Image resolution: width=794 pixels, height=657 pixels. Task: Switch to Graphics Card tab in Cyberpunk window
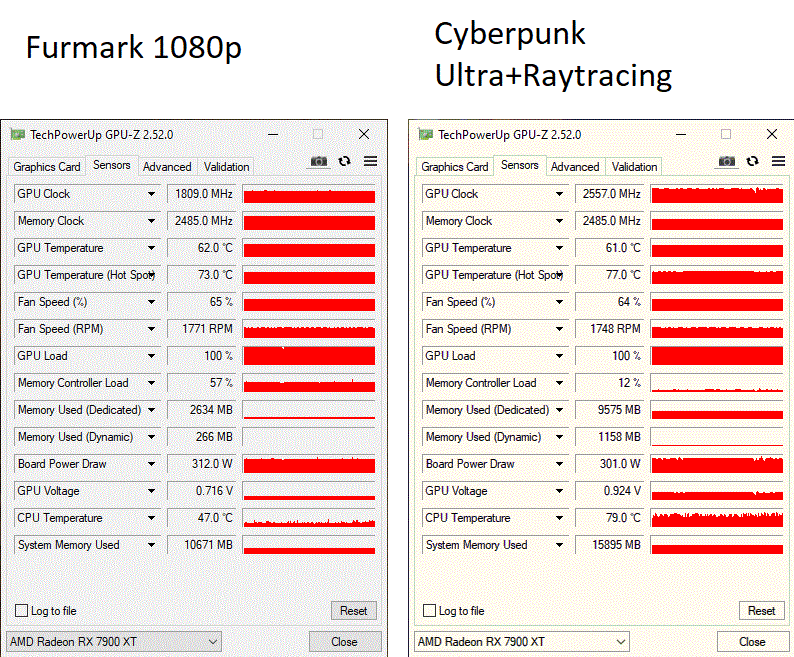455,167
